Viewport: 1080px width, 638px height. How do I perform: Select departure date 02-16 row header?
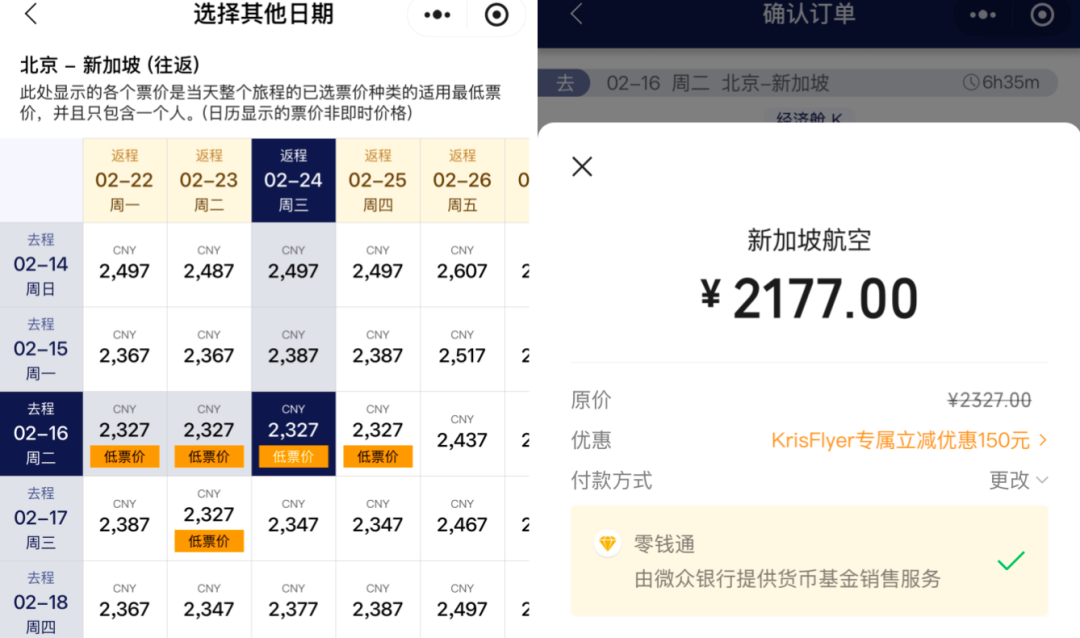point(41,433)
